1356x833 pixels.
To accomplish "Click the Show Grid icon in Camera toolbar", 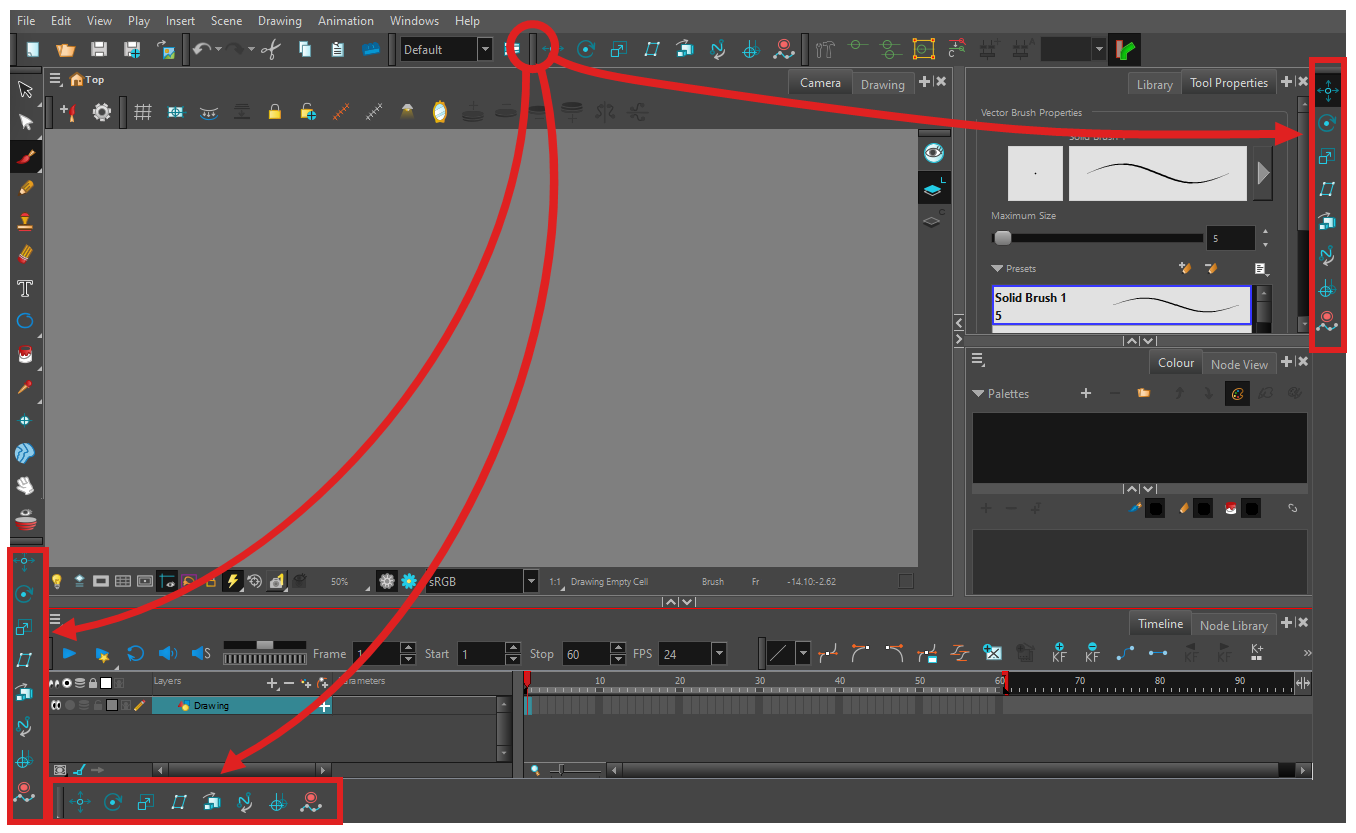I will [143, 112].
